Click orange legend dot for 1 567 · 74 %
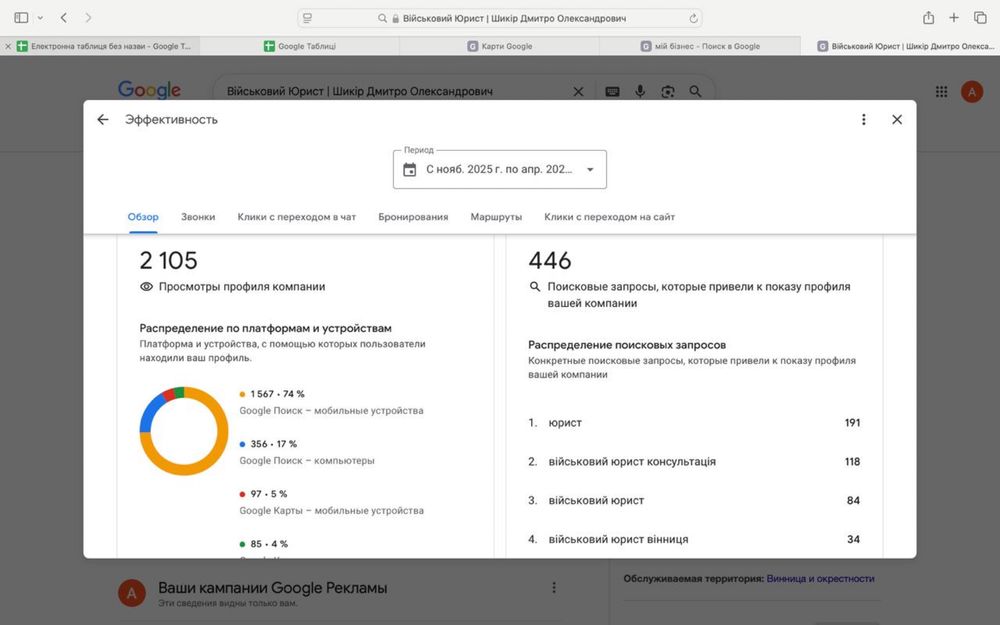This screenshot has height=625, width=1000. click(242, 394)
